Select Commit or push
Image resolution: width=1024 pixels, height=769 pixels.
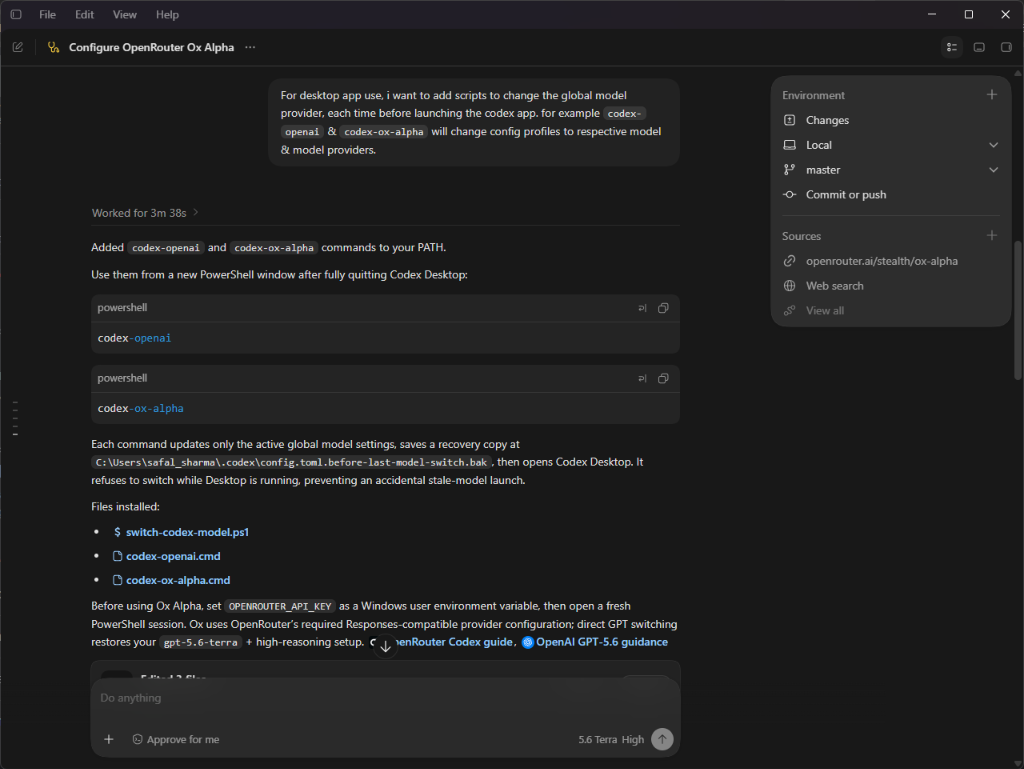890,195
